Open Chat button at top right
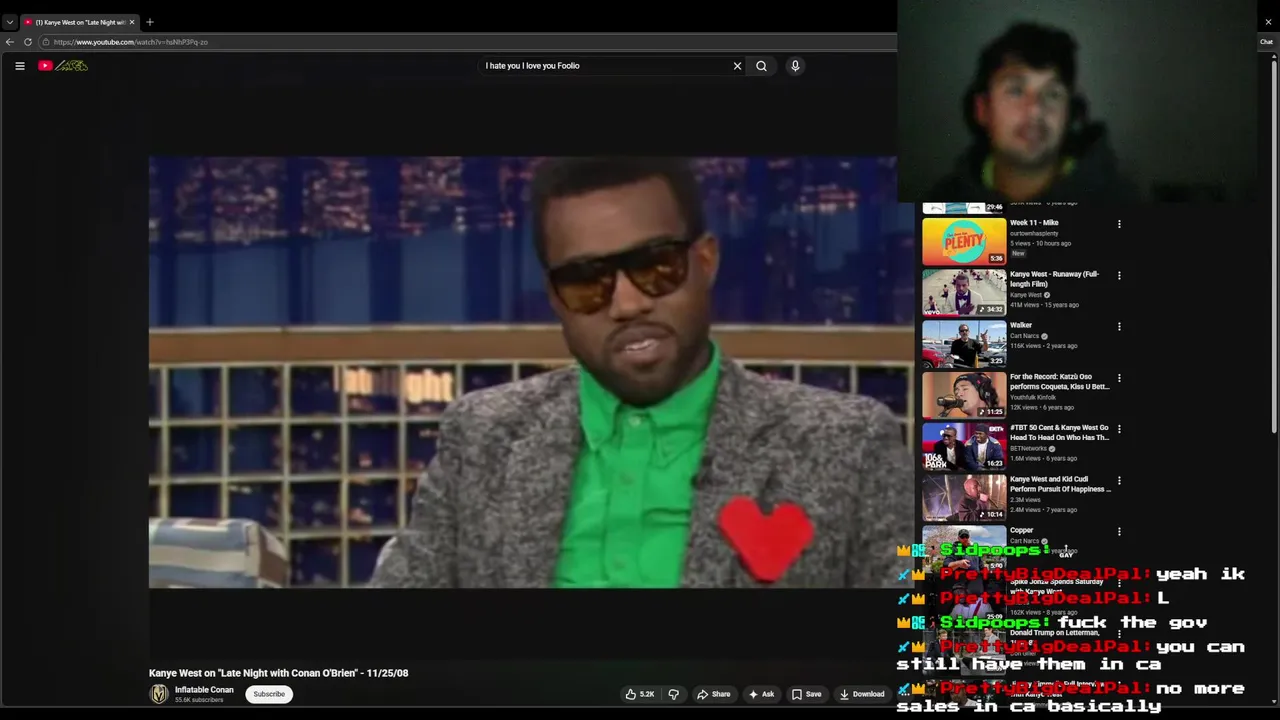1280x720 pixels. tap(1266, 42)
